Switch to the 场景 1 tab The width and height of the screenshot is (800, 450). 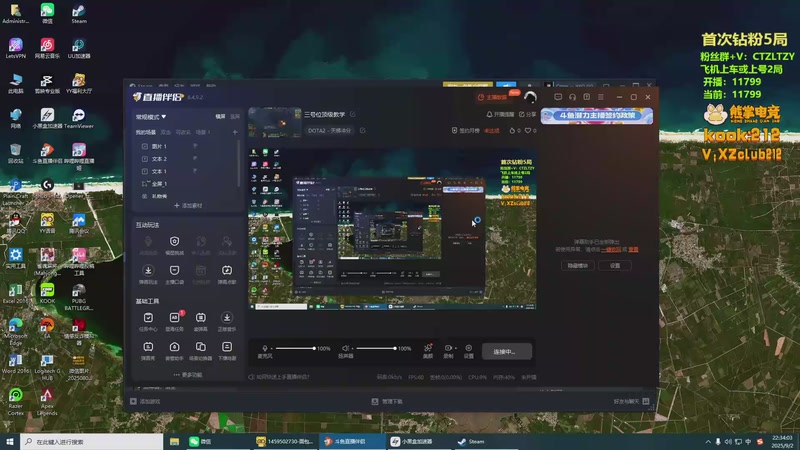tap(203, 132)
